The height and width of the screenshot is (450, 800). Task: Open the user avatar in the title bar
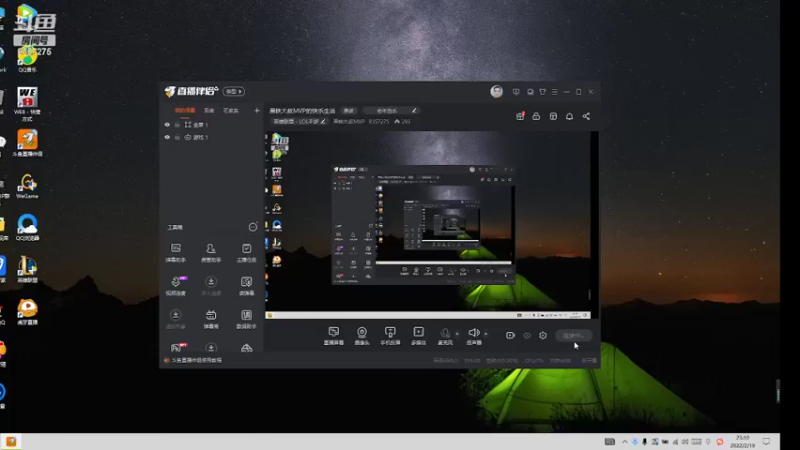tap(496, 91)
